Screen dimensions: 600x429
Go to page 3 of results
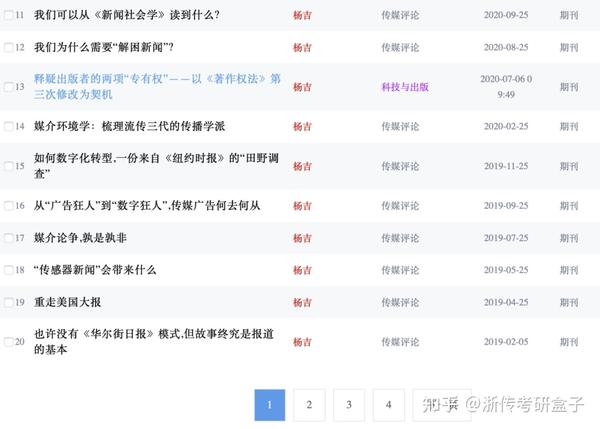click(x=349, y=405)
